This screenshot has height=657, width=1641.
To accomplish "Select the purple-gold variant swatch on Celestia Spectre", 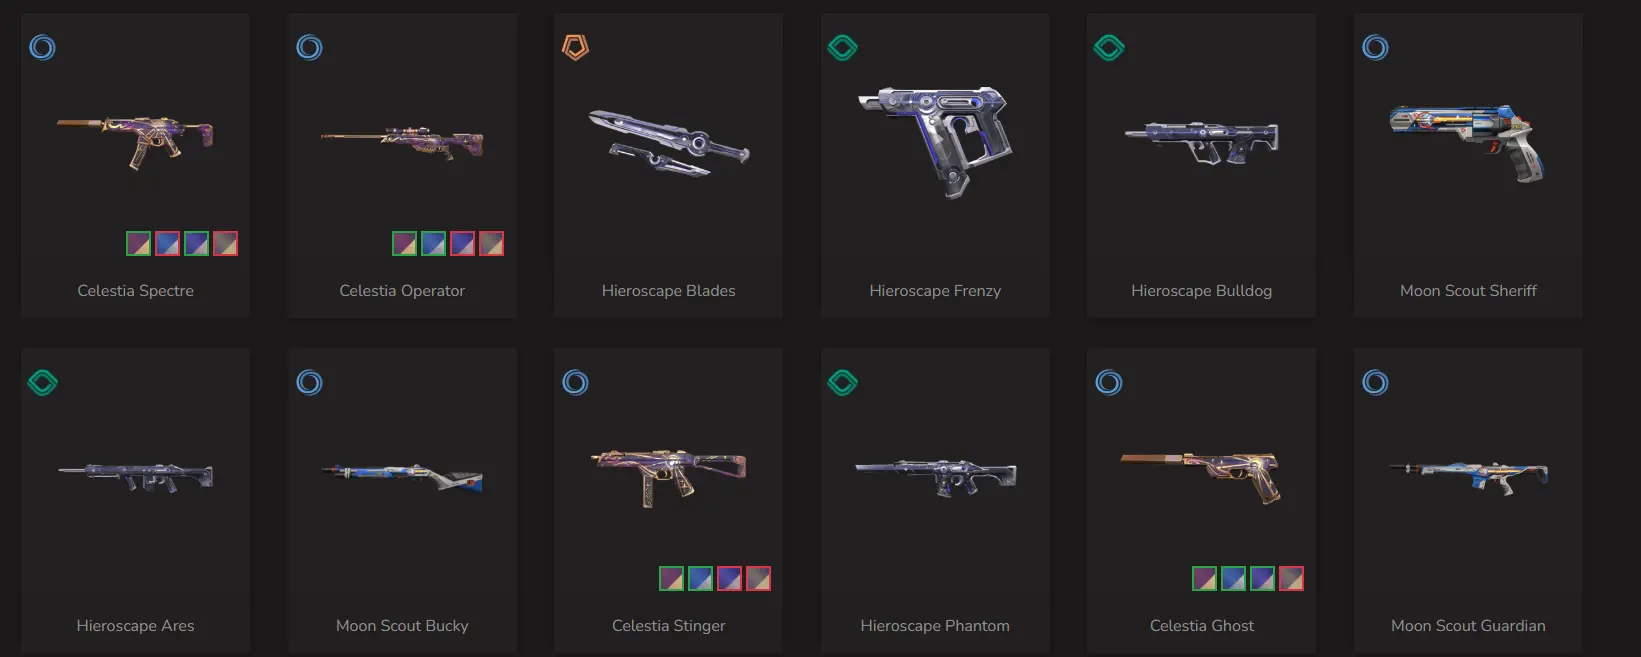I will 138,244.
